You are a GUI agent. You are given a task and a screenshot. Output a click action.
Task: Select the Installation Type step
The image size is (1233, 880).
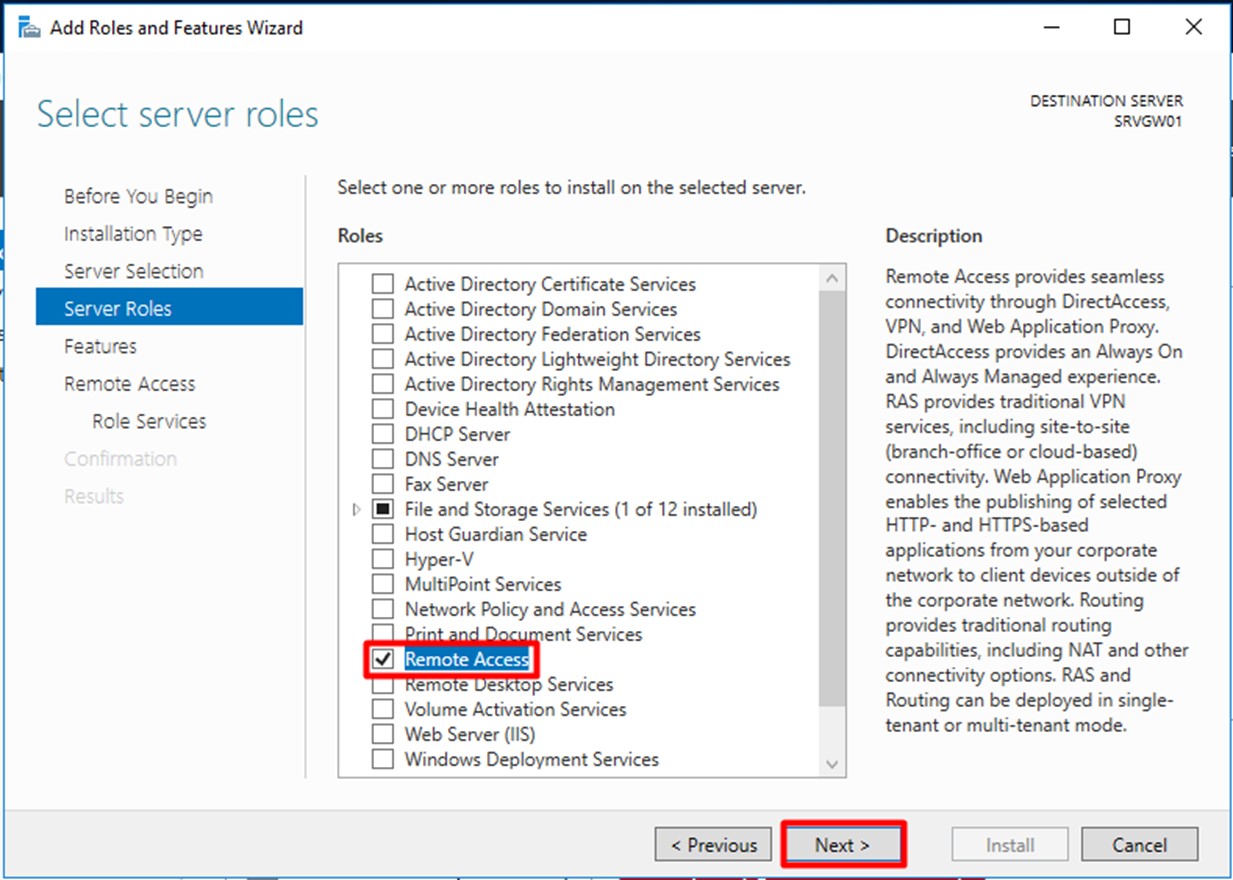point(133,233)
